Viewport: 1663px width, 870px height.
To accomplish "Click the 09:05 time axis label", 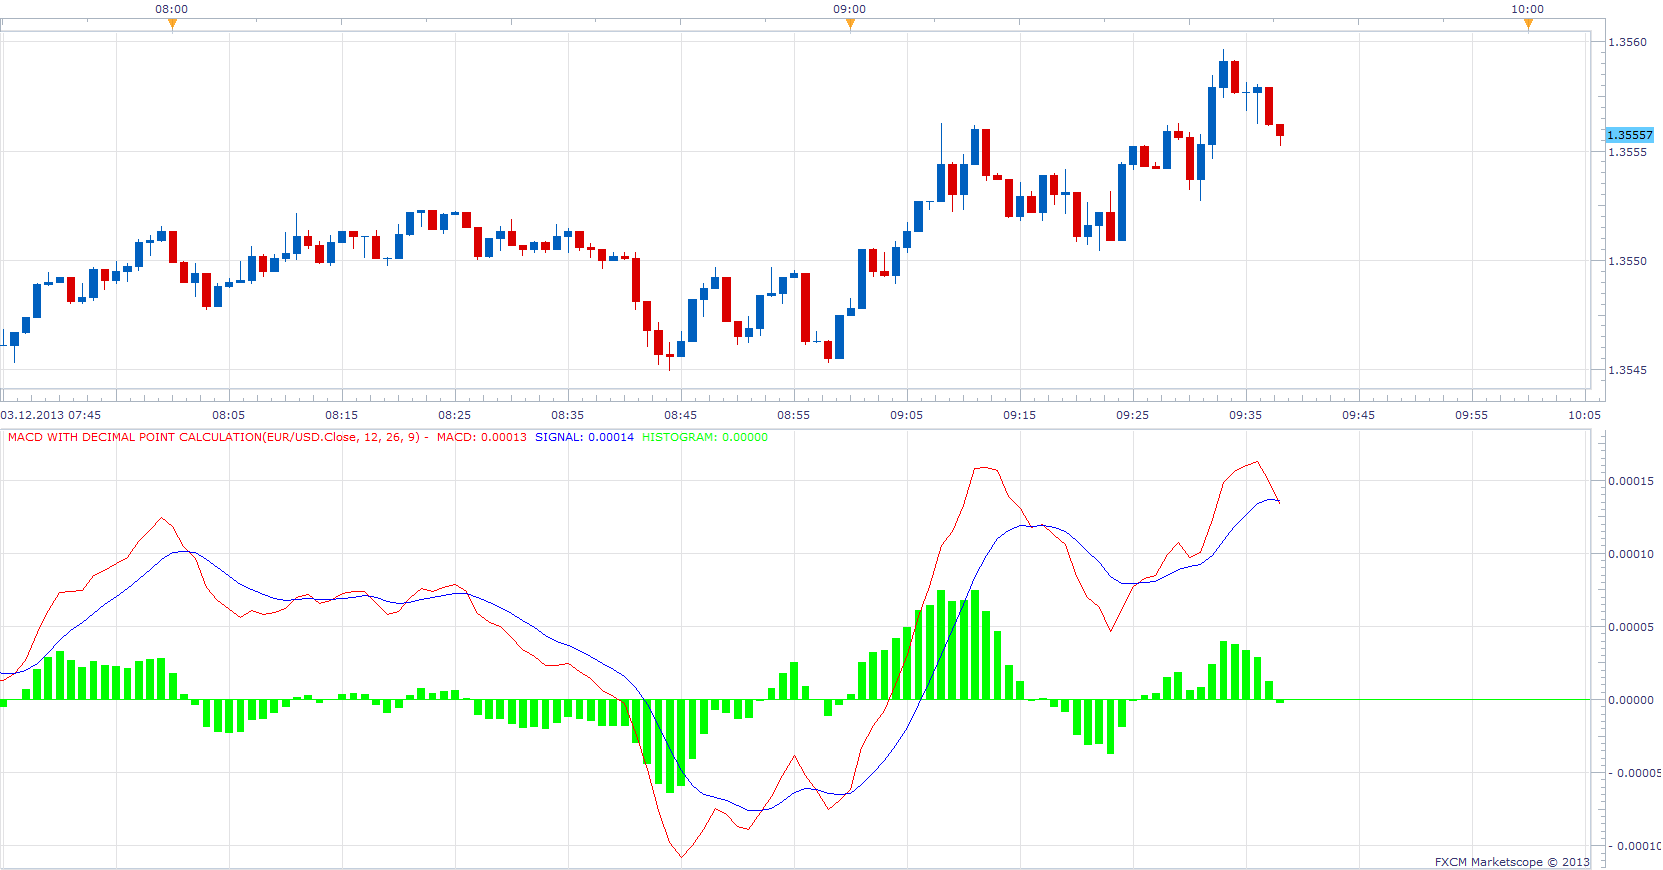I will pyautogui.click(x=906, y=415).
